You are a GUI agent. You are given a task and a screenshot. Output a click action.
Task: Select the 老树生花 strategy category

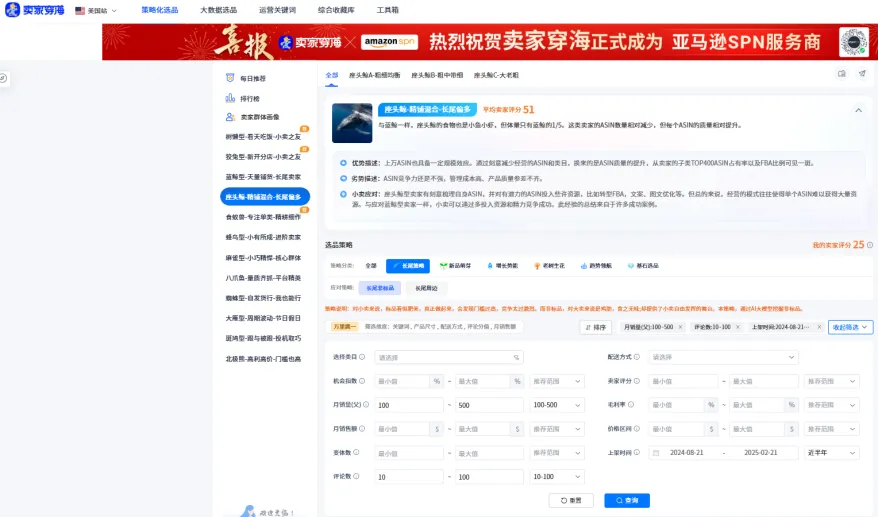[549, 266]
